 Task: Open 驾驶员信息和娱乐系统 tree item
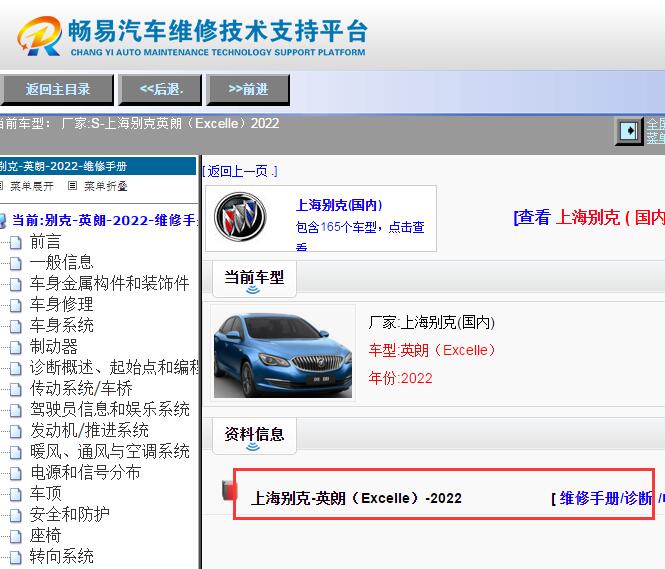109,410
